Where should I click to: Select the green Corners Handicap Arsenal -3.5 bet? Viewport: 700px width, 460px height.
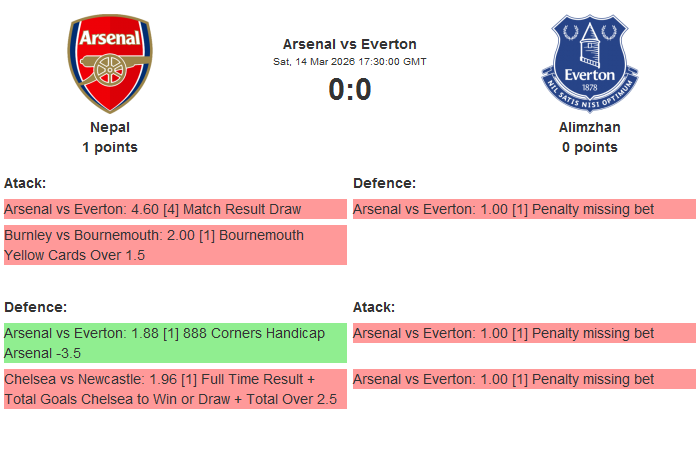coord(175,343)
